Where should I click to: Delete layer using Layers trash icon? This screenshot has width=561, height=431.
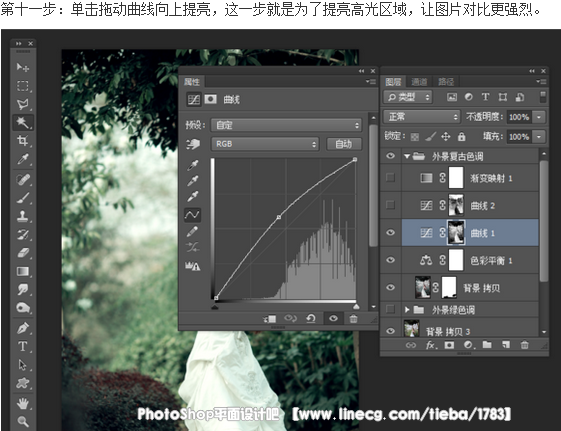click(x=525, y=345)
